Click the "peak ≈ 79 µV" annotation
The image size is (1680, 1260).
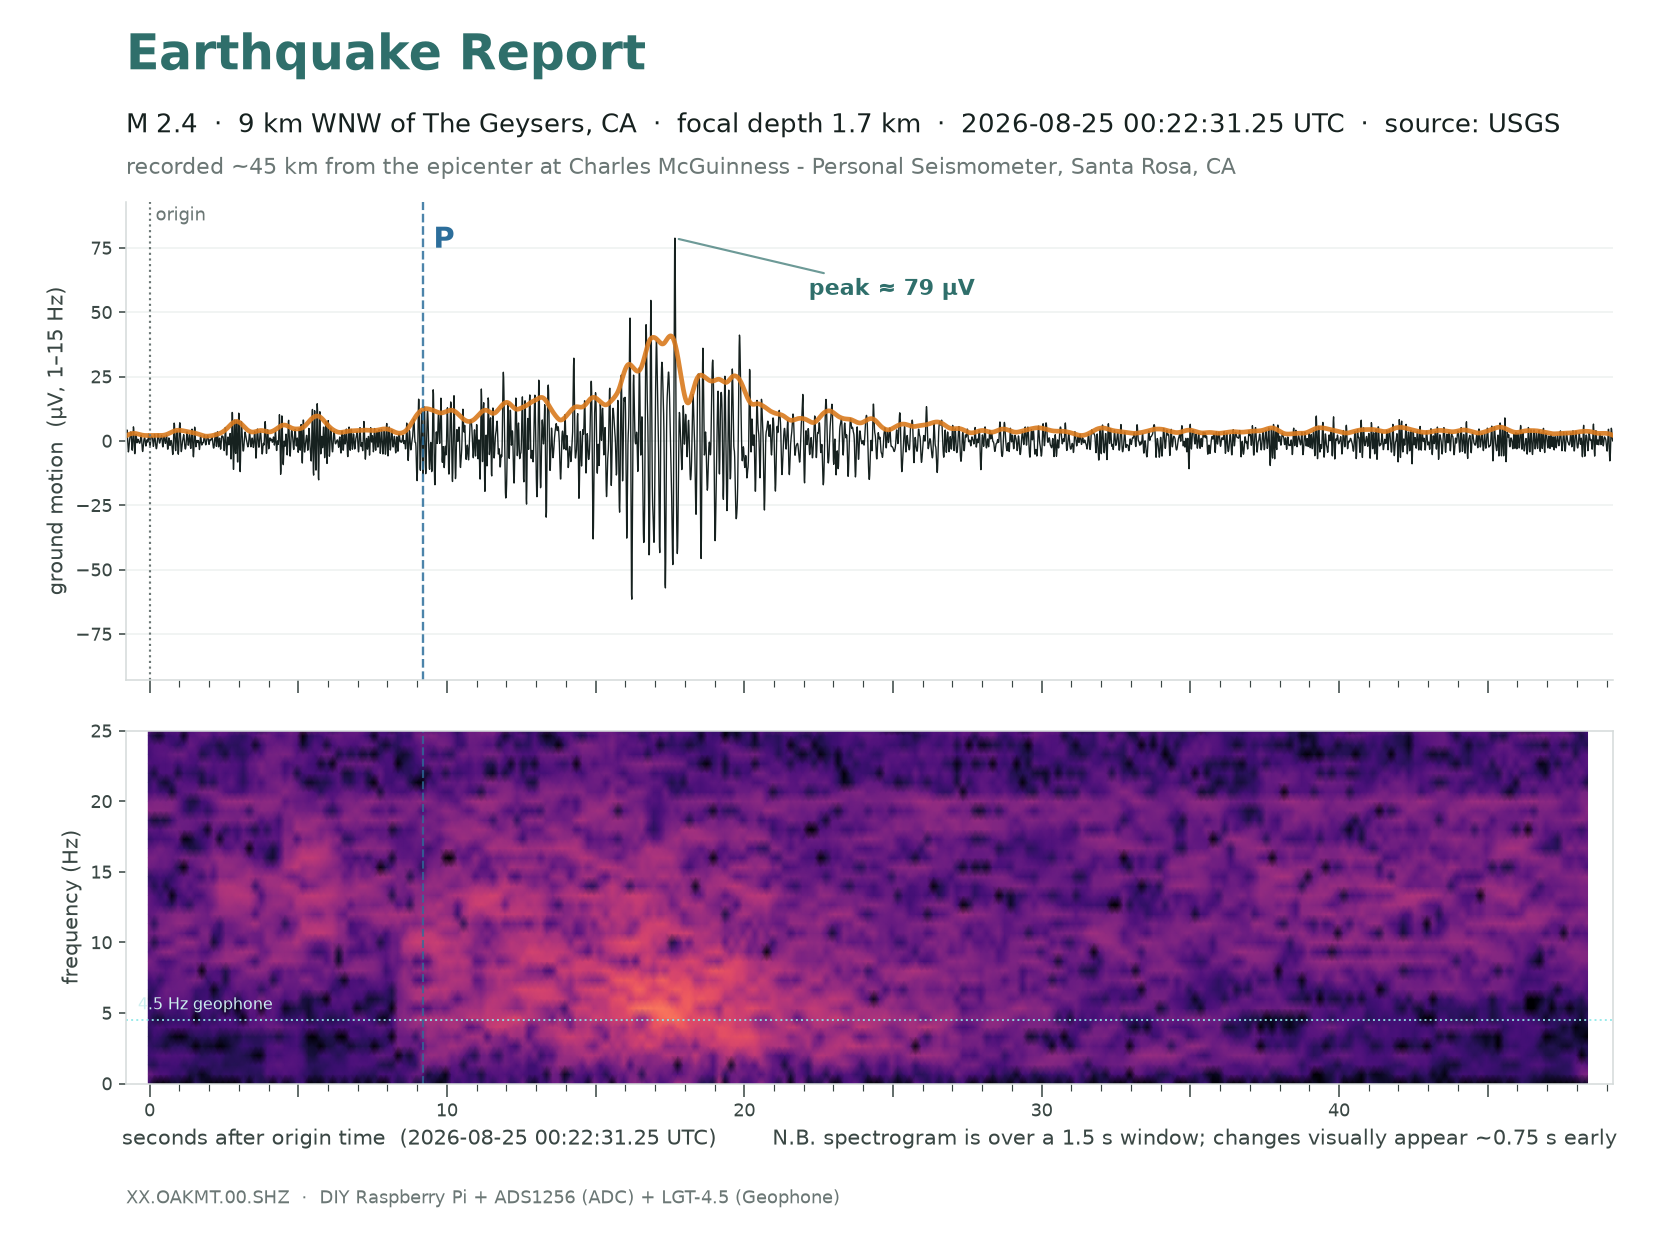coord(891,288)
